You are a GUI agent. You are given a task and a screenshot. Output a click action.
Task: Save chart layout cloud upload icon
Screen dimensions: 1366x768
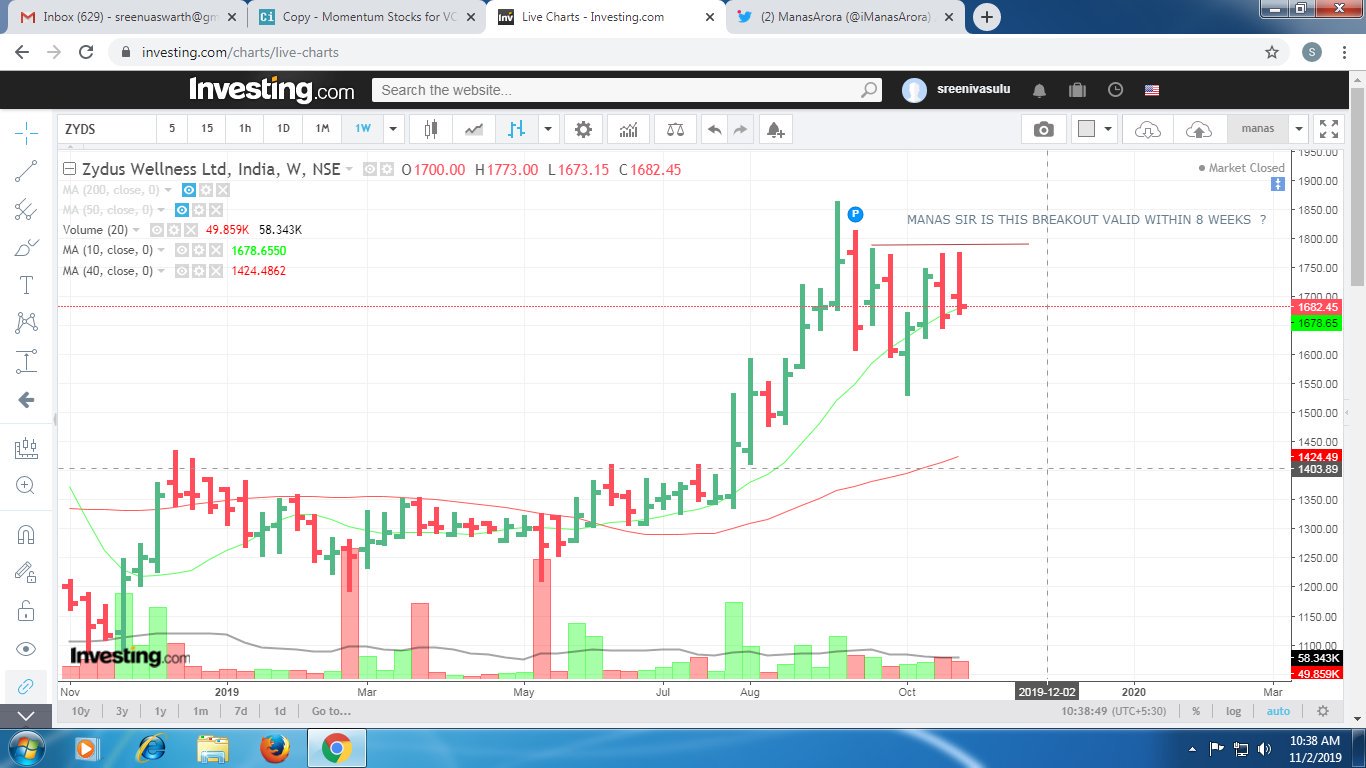(x=1198, y=129)
